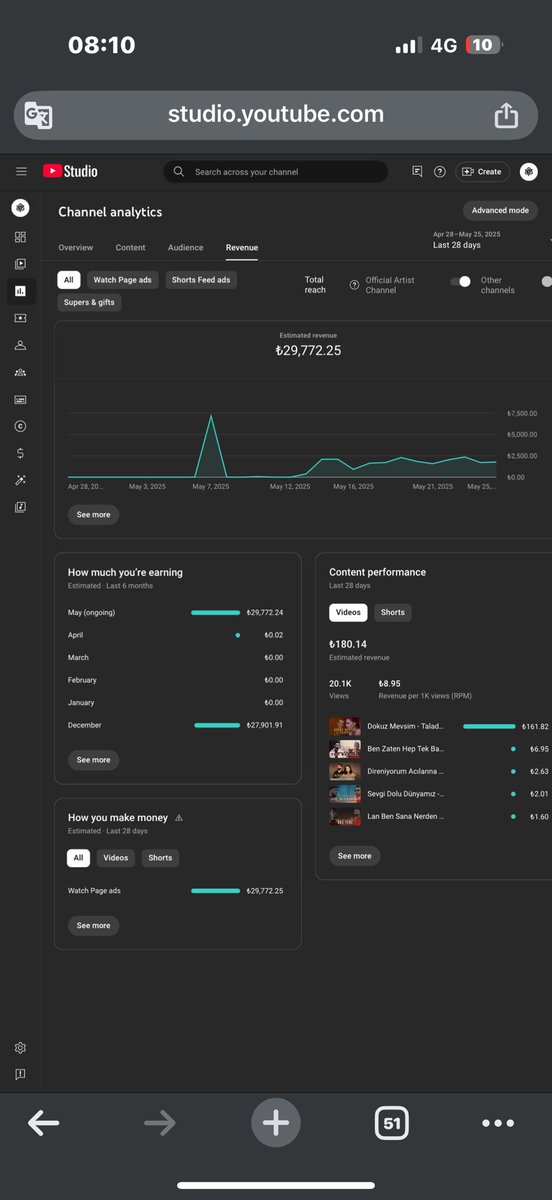The width and height of the screenshot is (552, 1200).
Task: Tap the browser translate icon
Action: coord(39,115)
